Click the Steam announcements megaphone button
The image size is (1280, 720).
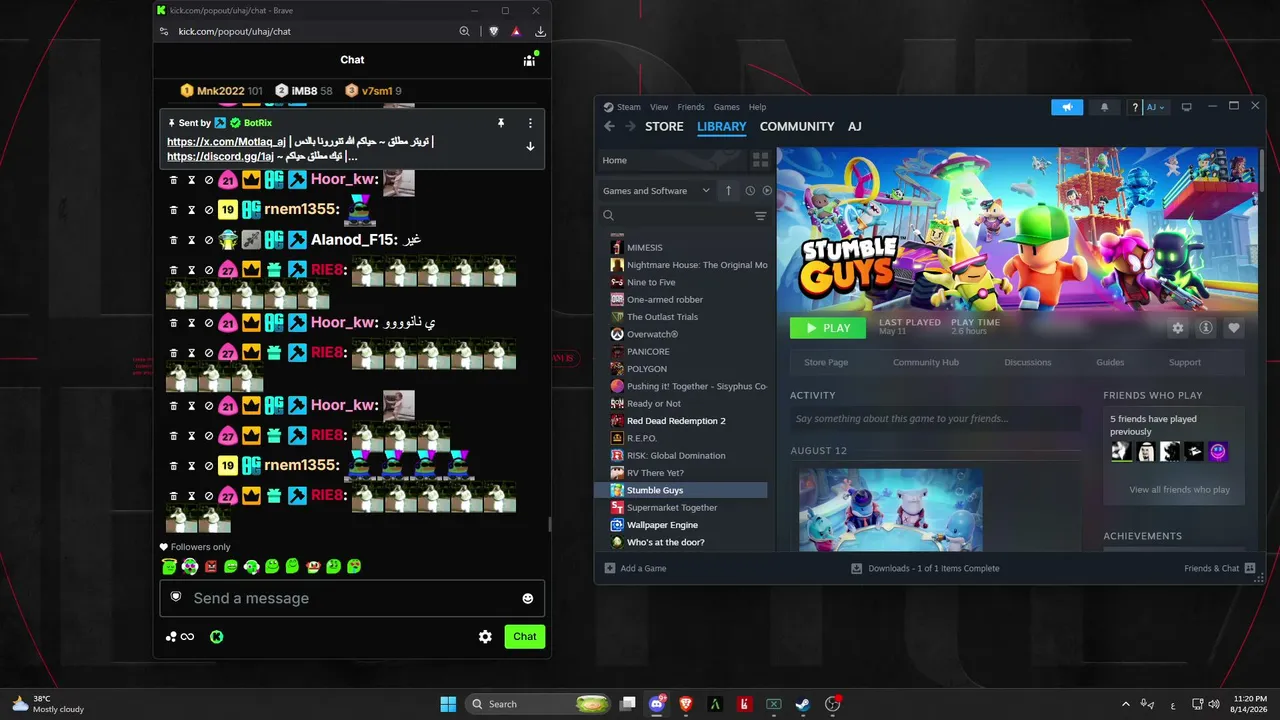click(x=1067, y=107)
